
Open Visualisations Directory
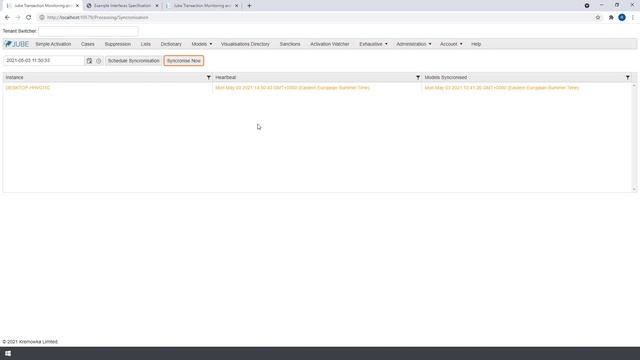[245, 44]
